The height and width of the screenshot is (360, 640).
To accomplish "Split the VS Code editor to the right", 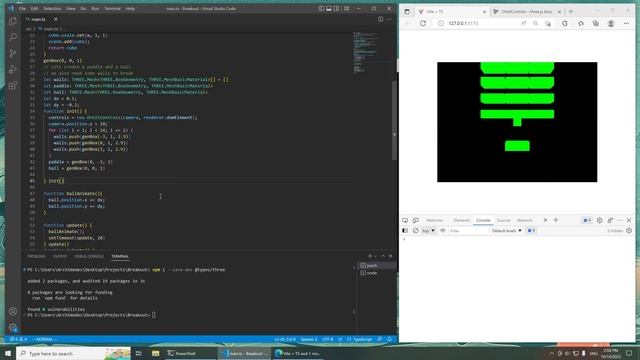I will (380, 19).
